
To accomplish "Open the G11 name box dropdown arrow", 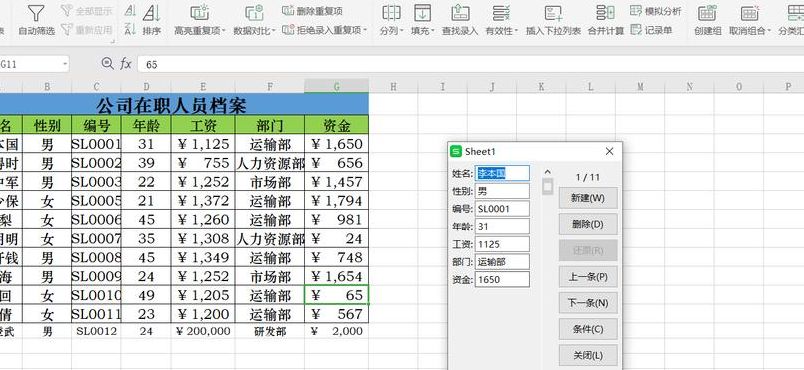I will [65, 64].
